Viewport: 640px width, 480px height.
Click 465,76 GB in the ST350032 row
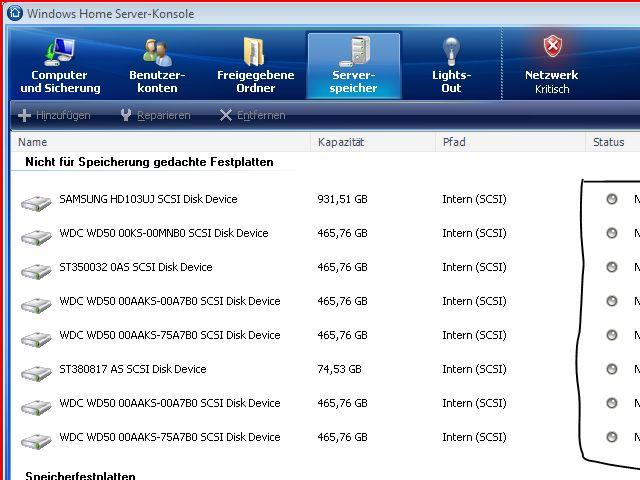(342, 267)
